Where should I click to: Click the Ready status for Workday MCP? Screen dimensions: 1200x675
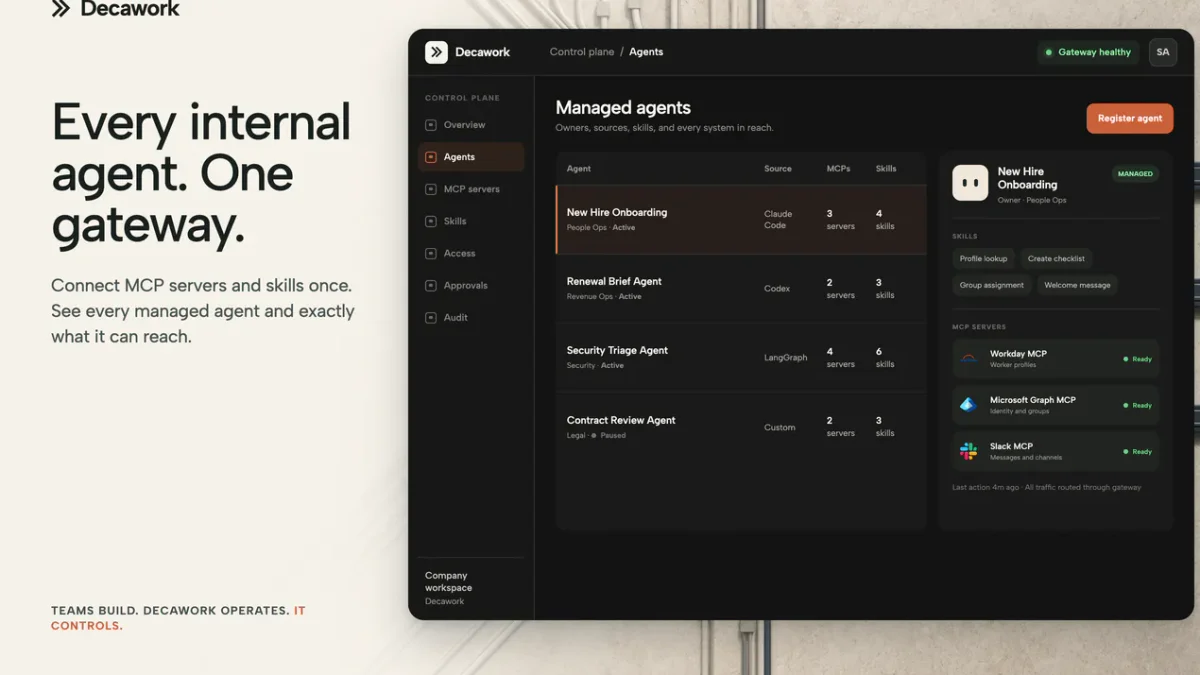pyautogui.click(x=1138, y=359)
